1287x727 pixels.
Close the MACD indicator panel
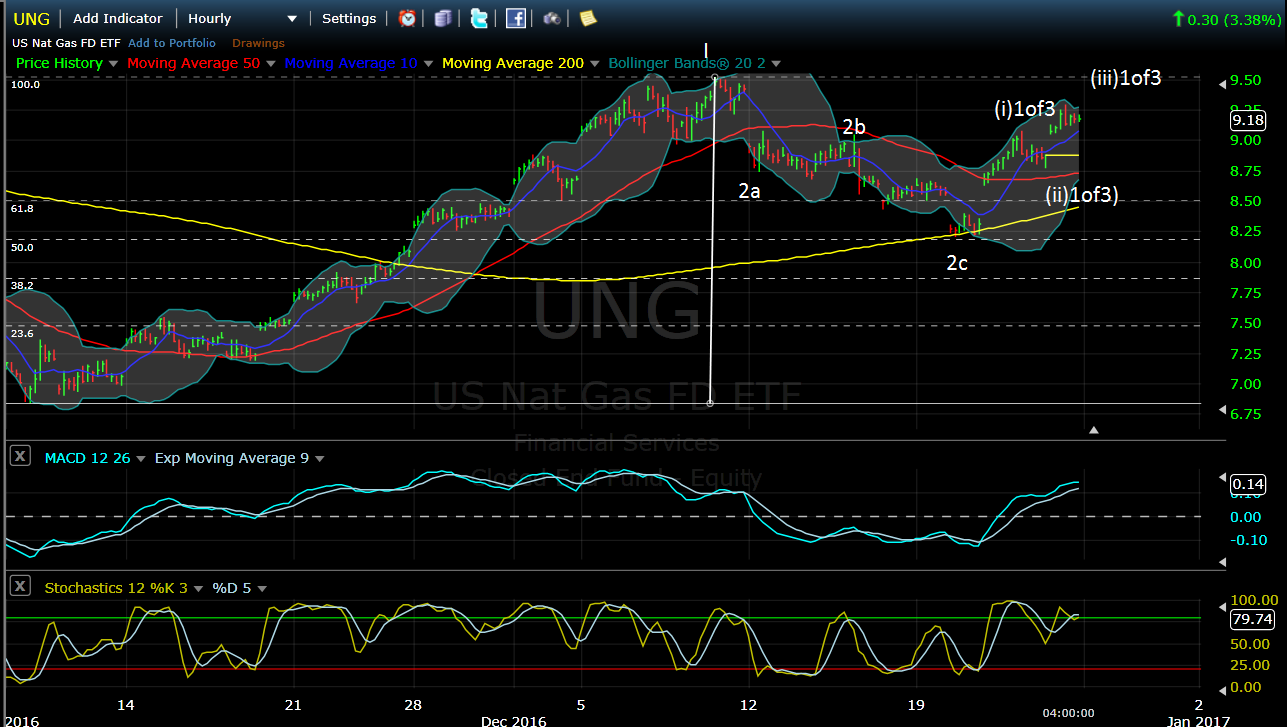click(19, 456)
